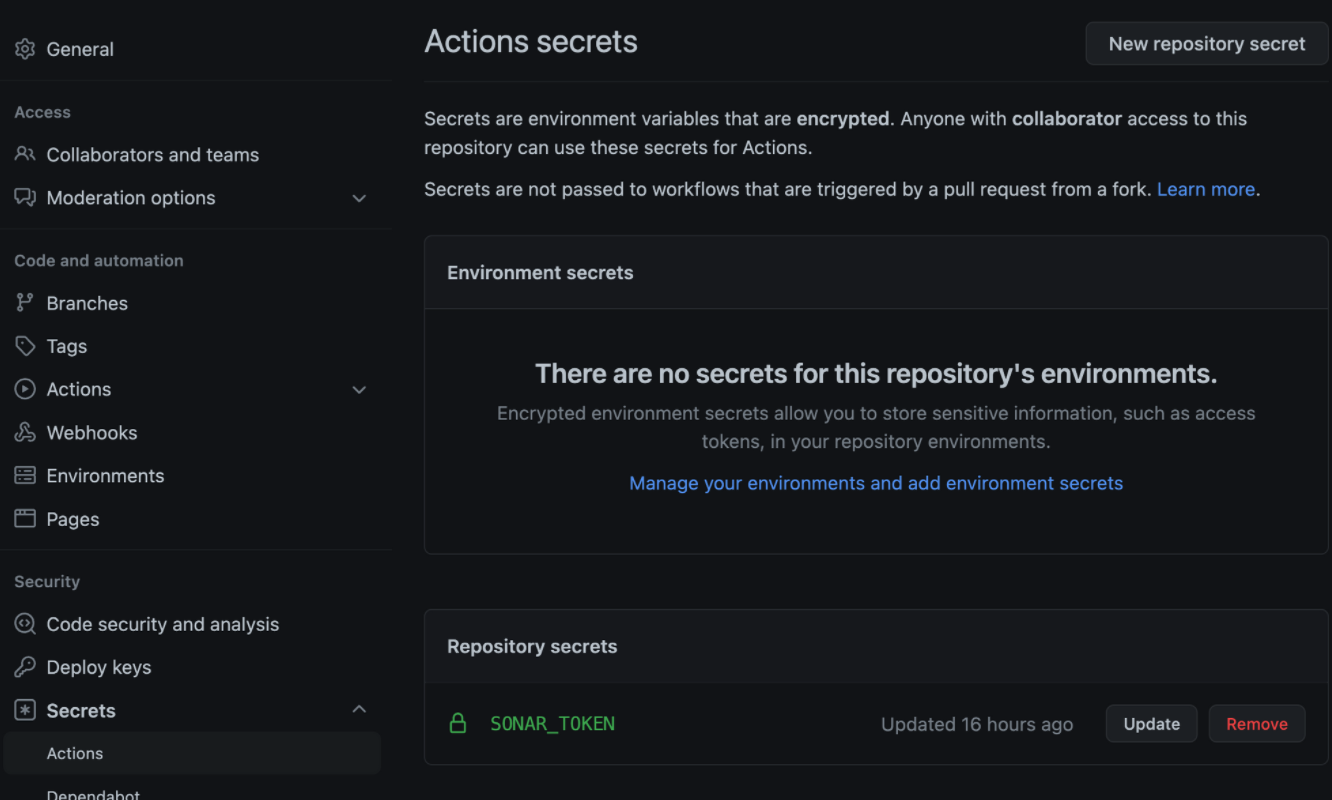Image resolution: width=1332 pixels, height=800 pixels.
Task: Click the Code security and analysis icon
Action: 25,624
